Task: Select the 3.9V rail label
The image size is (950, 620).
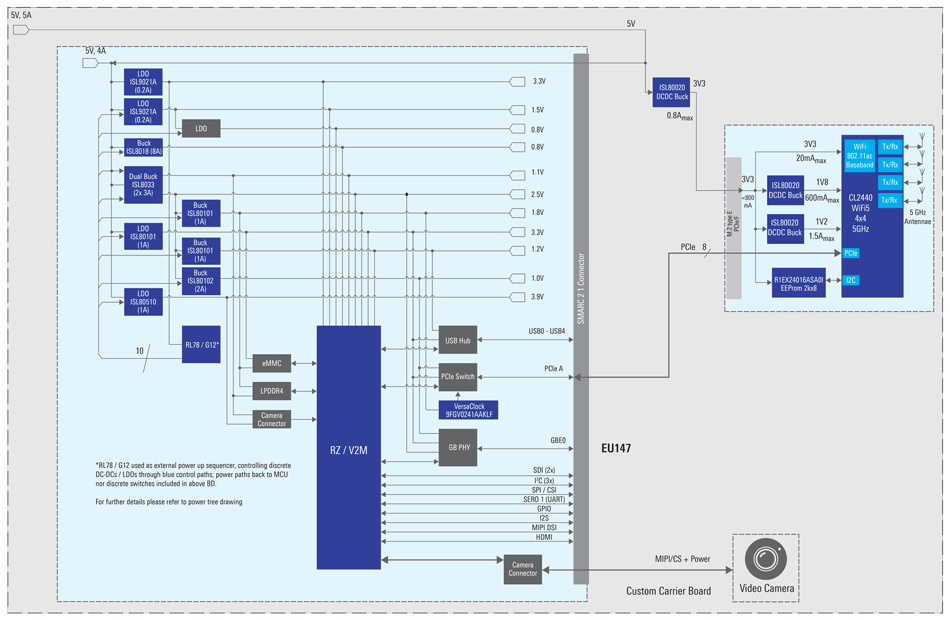Action: coord(537,297)
